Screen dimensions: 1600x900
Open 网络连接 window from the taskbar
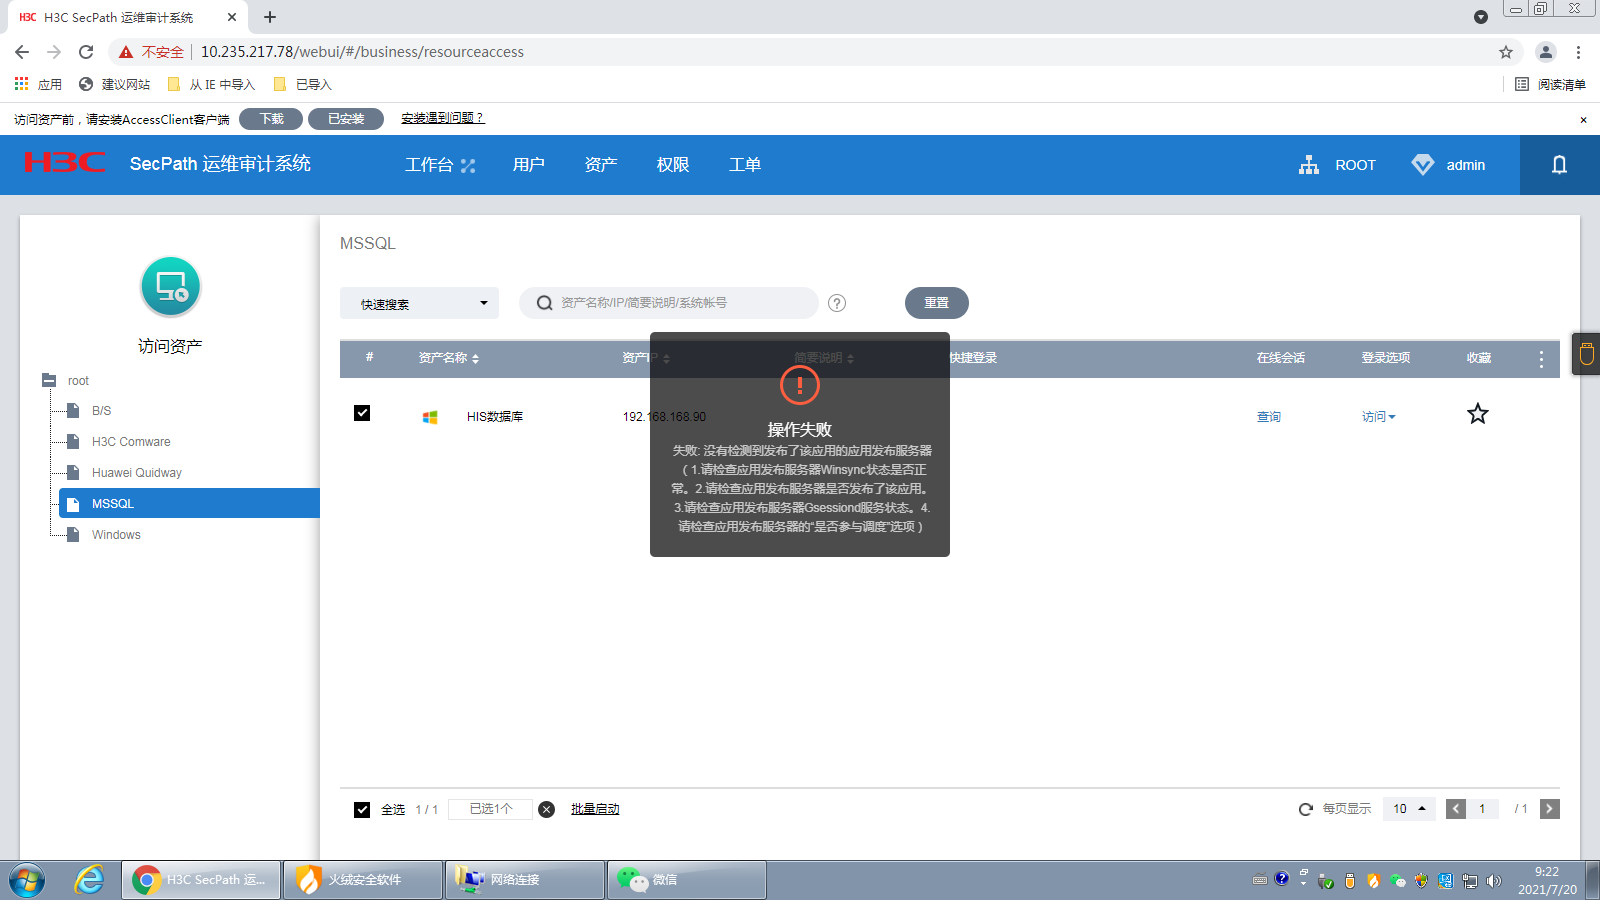[x=525, y=880]
